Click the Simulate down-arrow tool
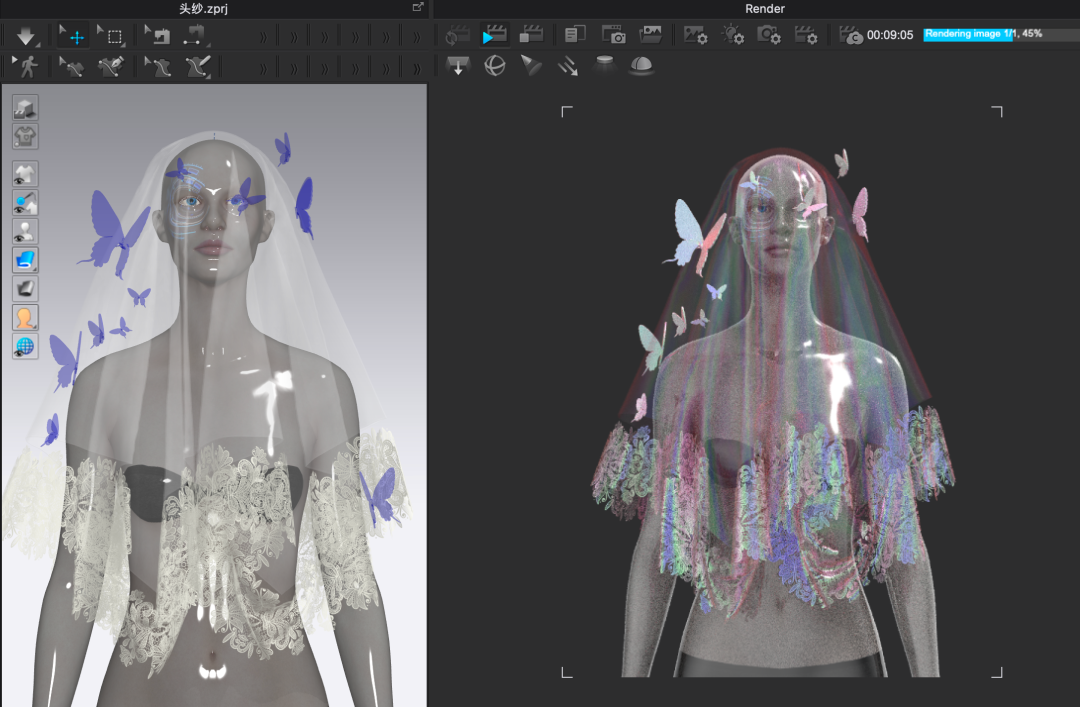The height and width of the screenshot is (707, 1080). (26, 36)
